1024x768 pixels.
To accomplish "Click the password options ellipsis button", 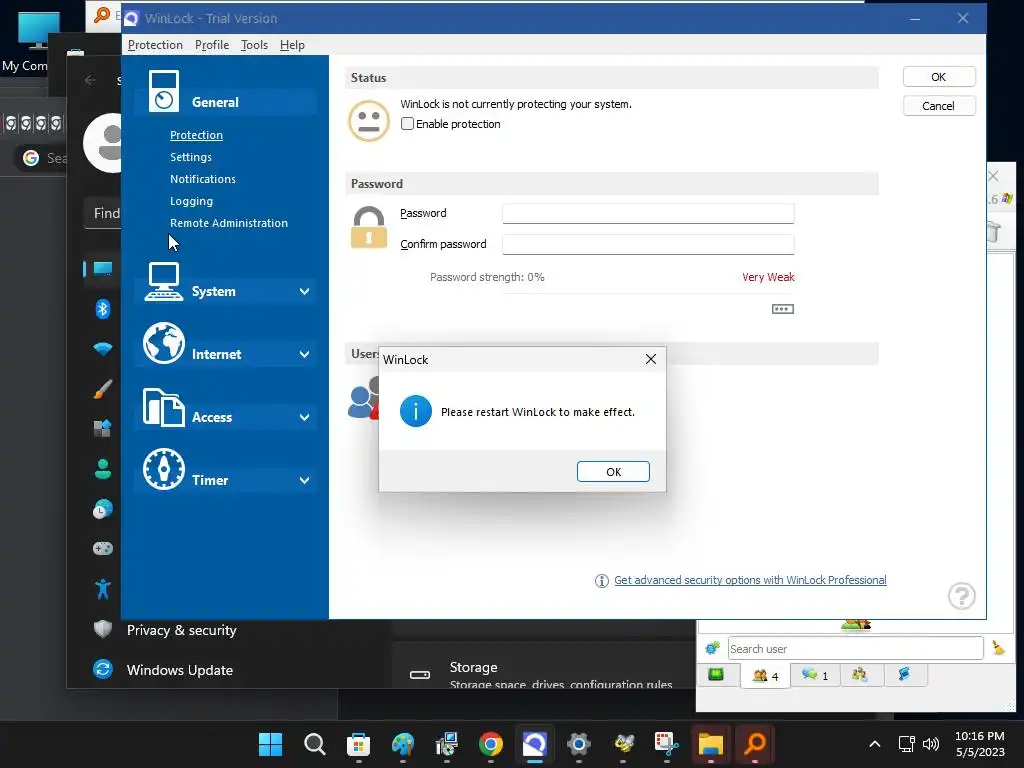I will point(782,309).
